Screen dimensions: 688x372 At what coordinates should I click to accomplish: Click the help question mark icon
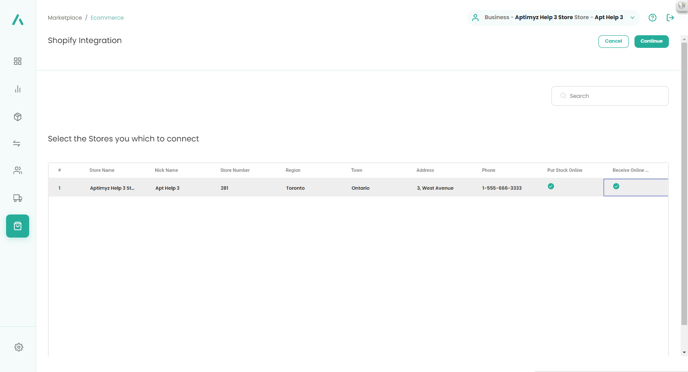pos(652,18)
